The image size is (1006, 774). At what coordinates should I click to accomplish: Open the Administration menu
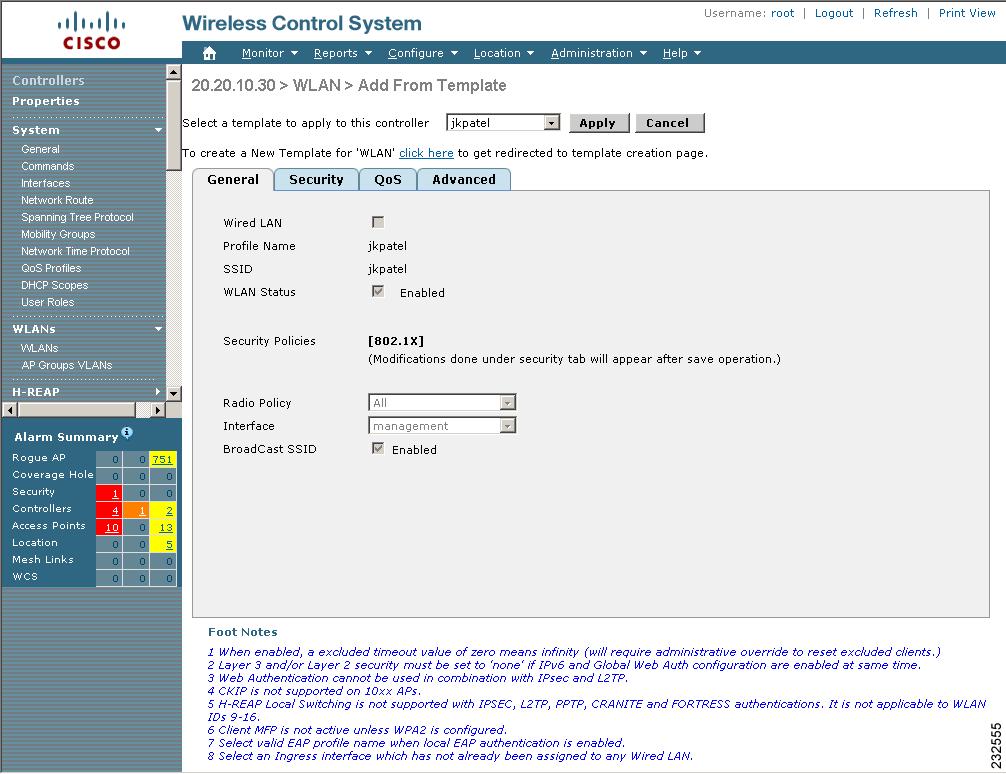599,53
